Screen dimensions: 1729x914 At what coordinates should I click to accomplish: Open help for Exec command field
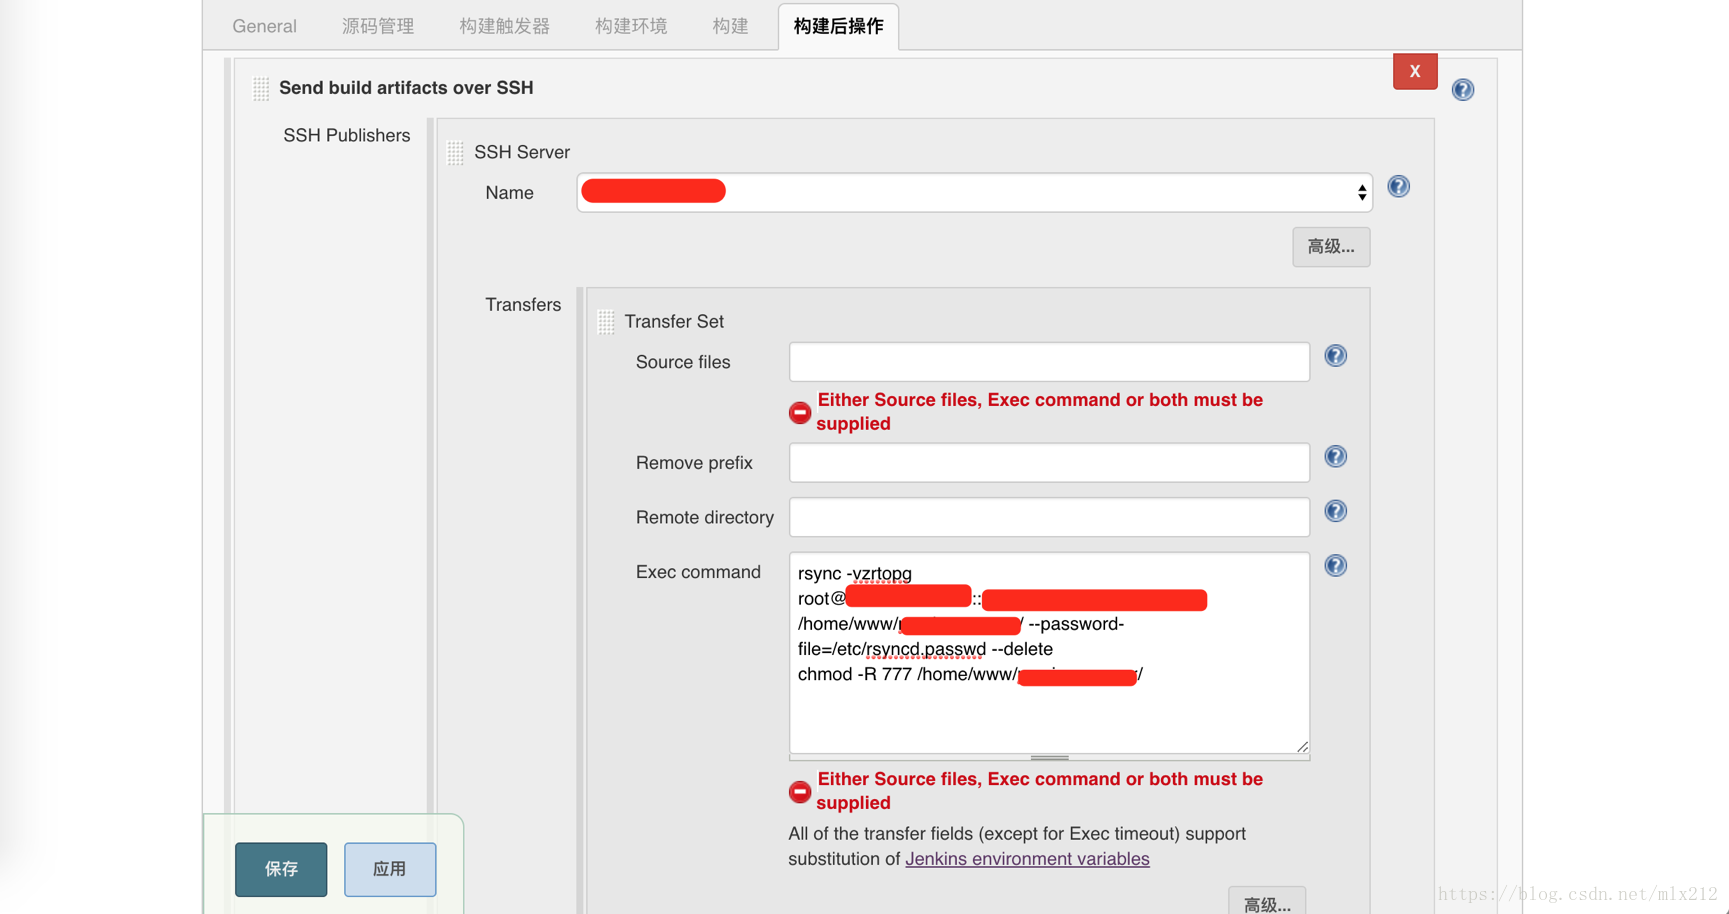(1336, 566)
